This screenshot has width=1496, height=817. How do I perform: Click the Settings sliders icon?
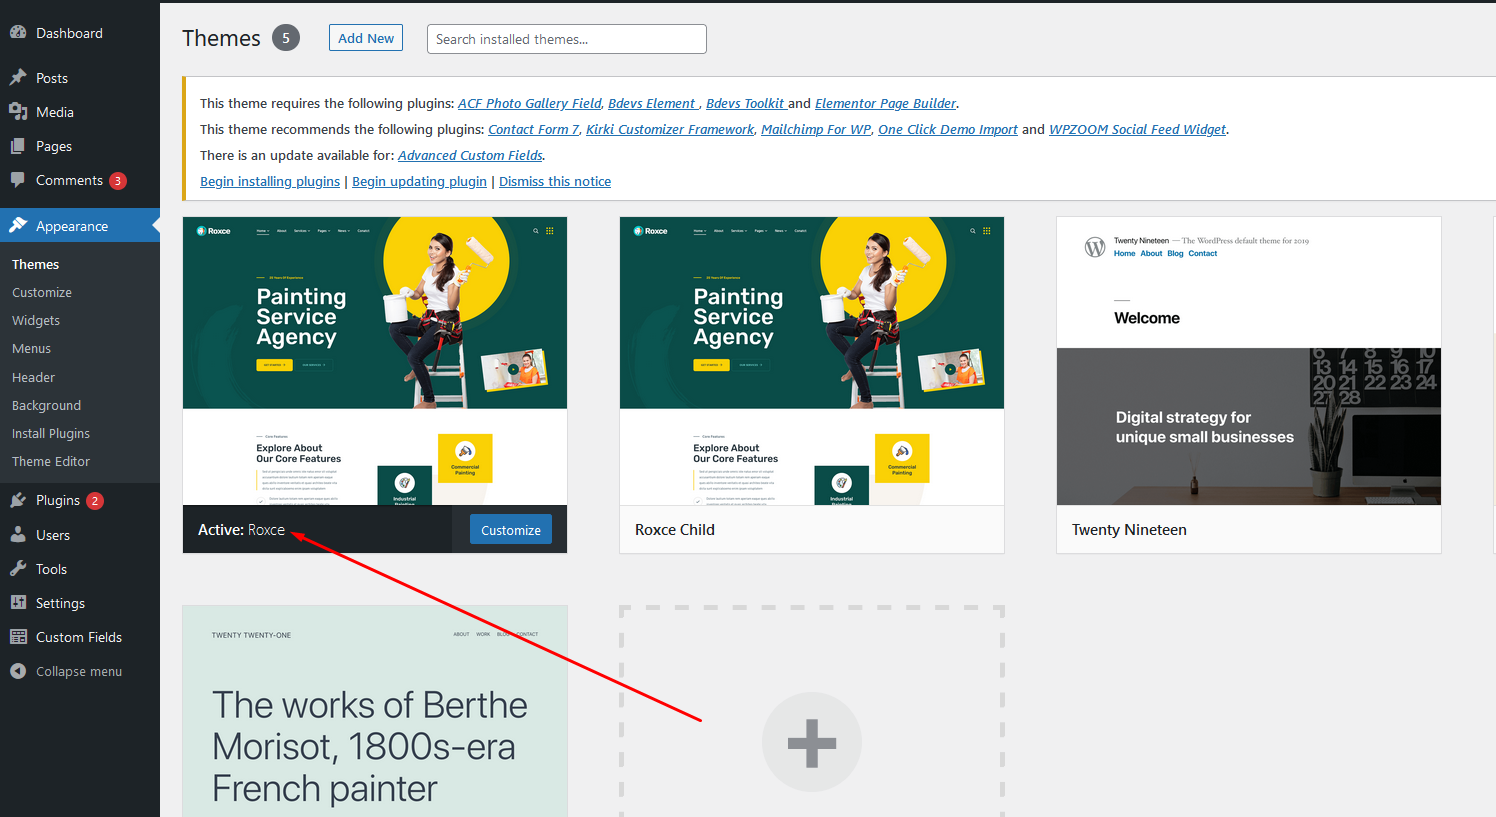[18, 602]
